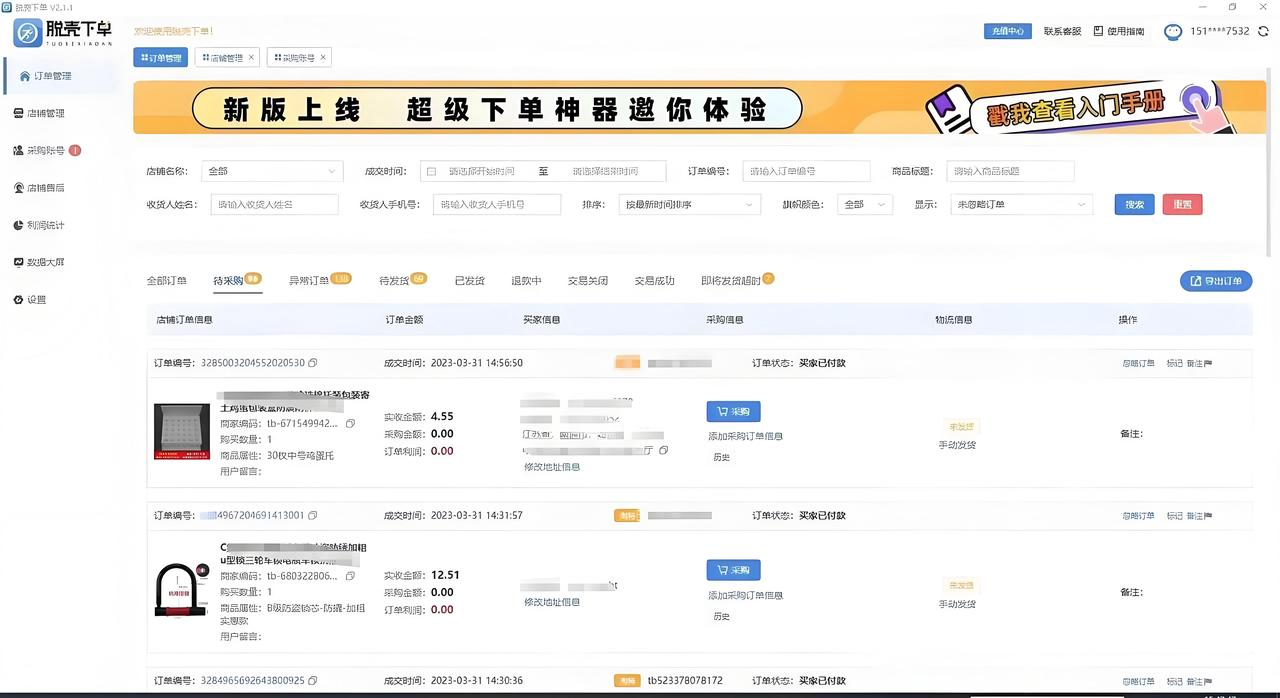Click the blue 搜索 search button

pyautogui.click(x=1134, y=205)
